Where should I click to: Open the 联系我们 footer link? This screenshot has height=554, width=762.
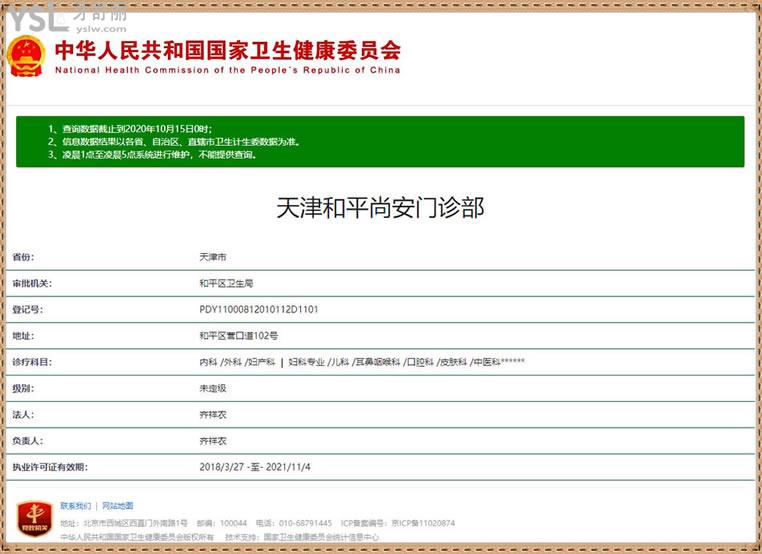pos(75,506)
